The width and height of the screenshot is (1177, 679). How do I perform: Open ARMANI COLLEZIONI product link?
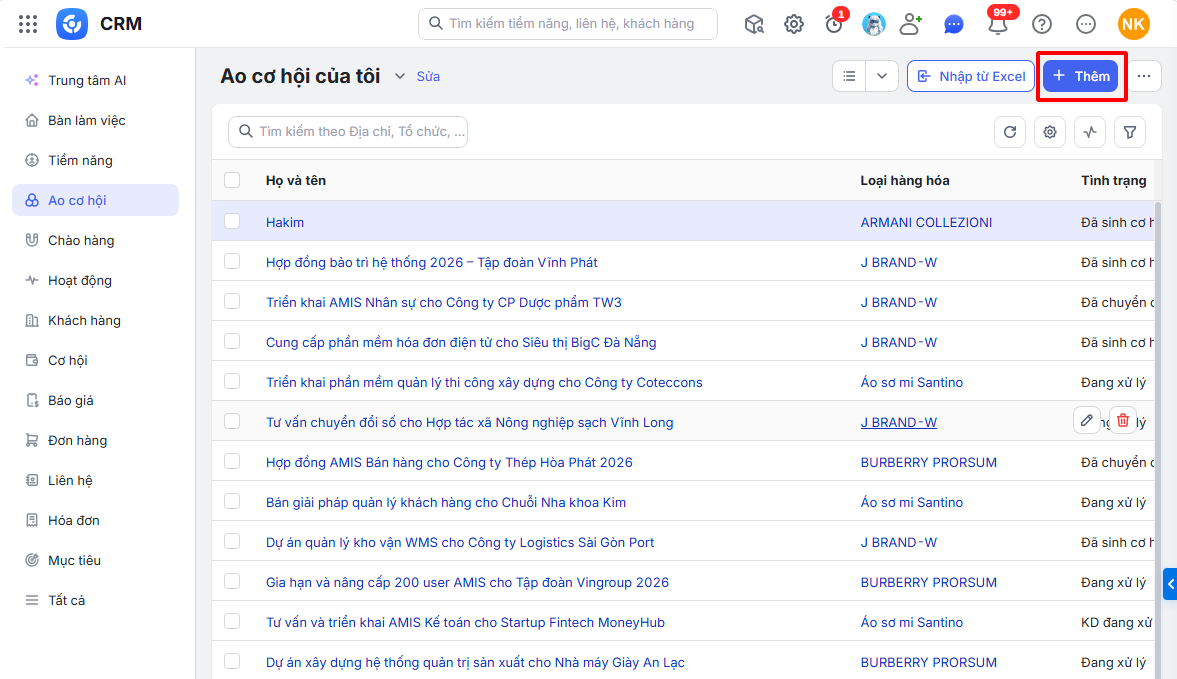click(x=926, y=222)
